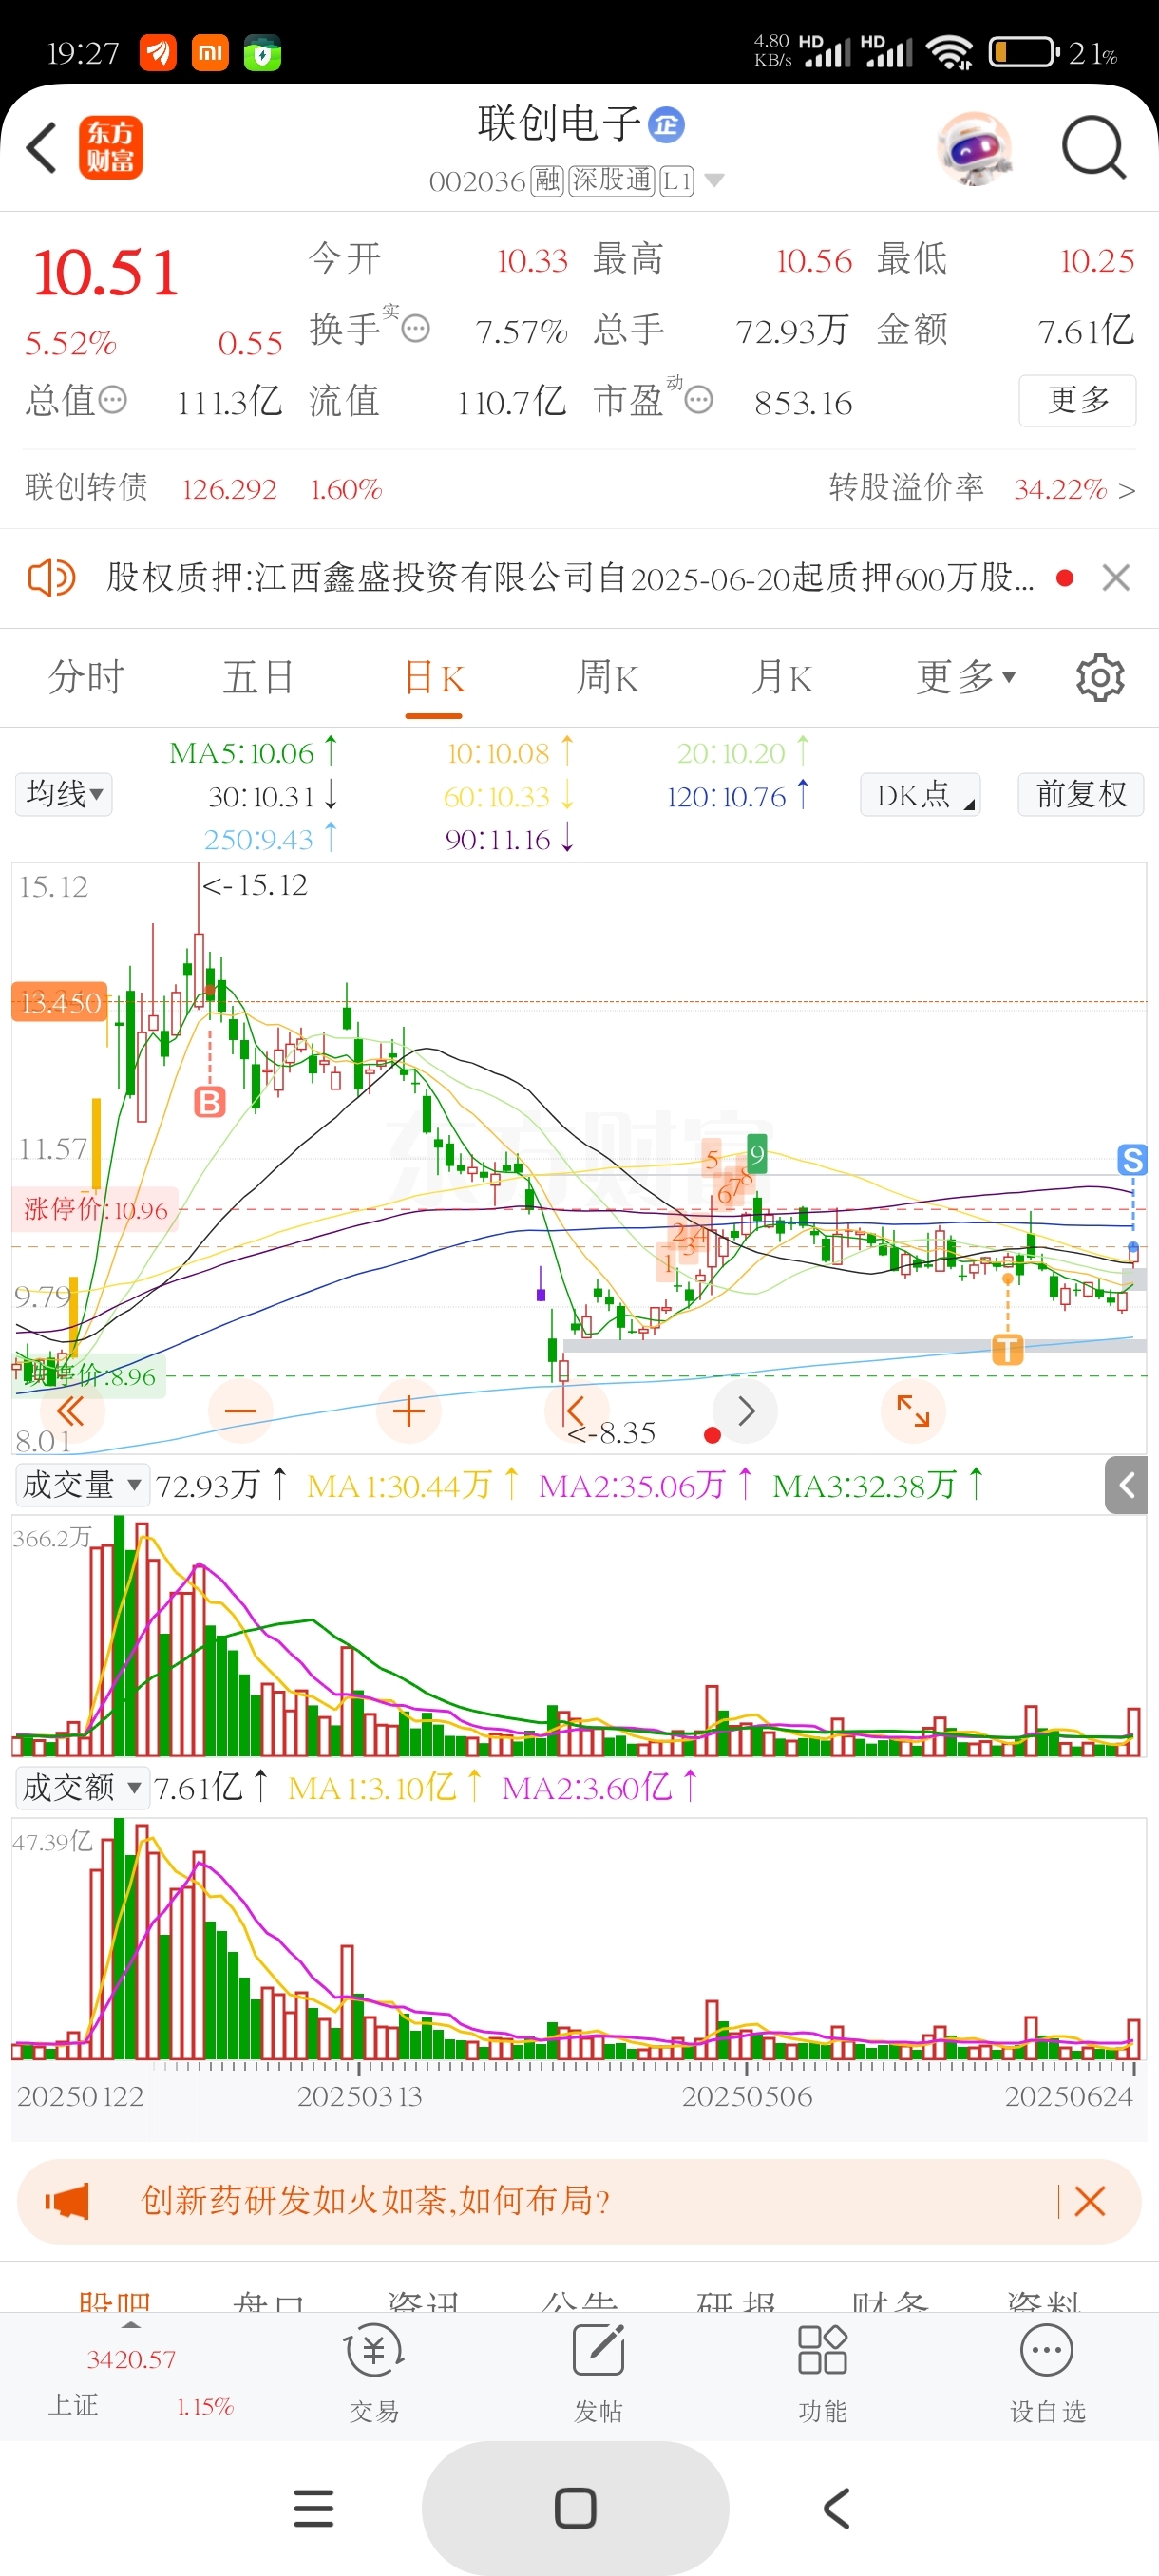This screenshot has width=1159, height=2576.
Task: Tap the speaker announcement icon
Action: click(x=51, y=578)
